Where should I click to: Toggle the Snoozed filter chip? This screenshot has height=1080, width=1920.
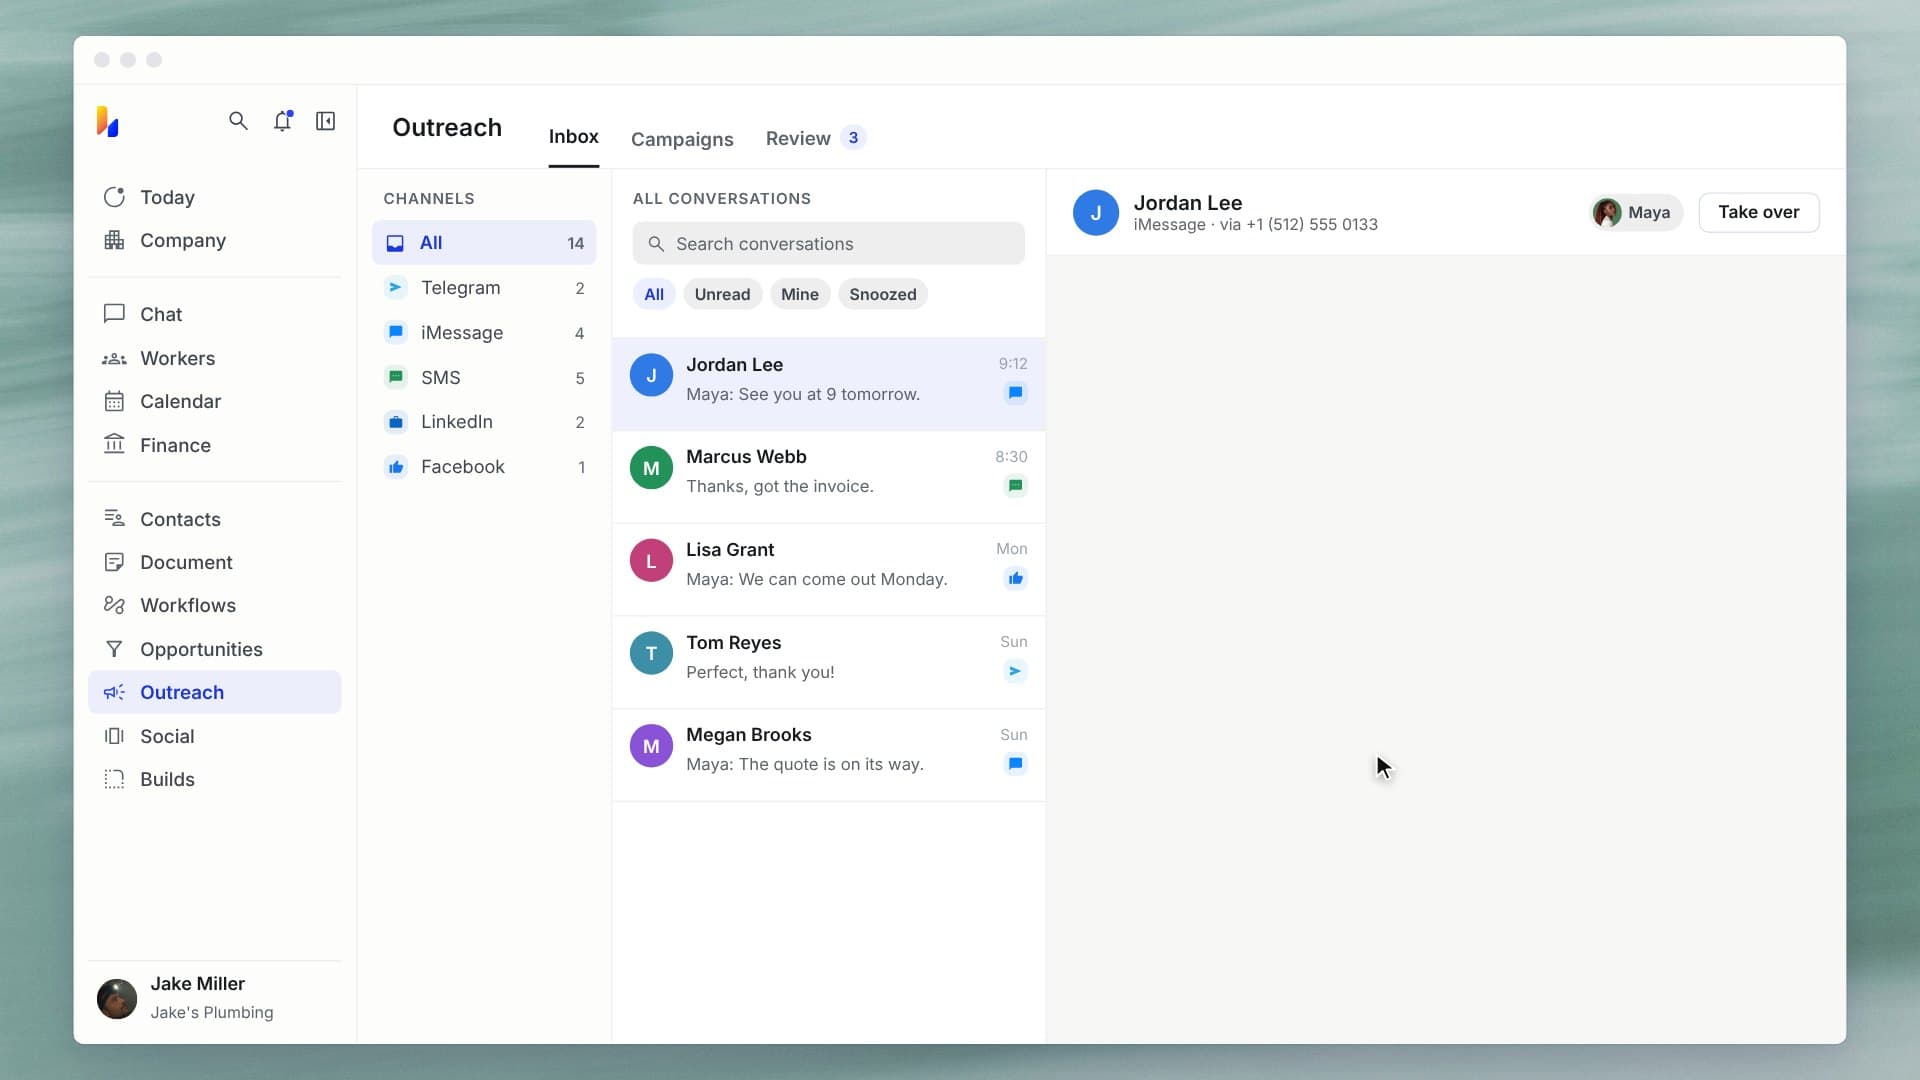point(883,294)
